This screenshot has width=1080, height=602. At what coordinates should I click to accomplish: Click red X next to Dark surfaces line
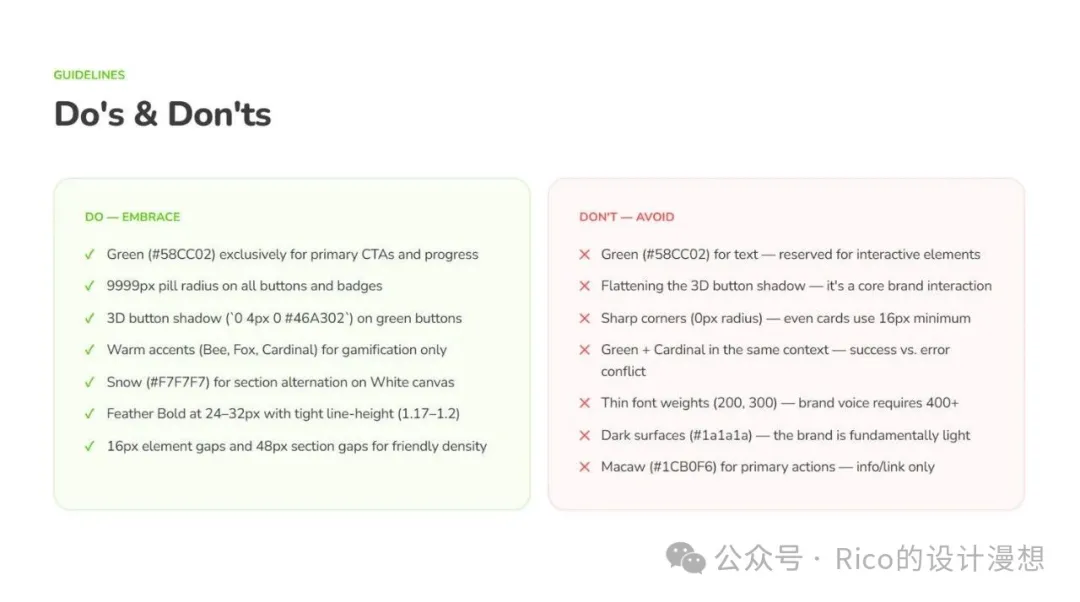click(x=585, y=435)
